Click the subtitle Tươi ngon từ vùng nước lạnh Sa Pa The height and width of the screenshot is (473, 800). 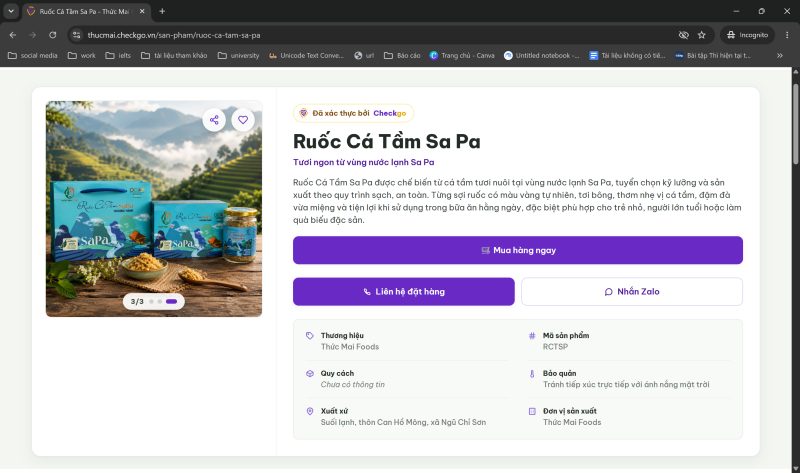tap(364, 162)
